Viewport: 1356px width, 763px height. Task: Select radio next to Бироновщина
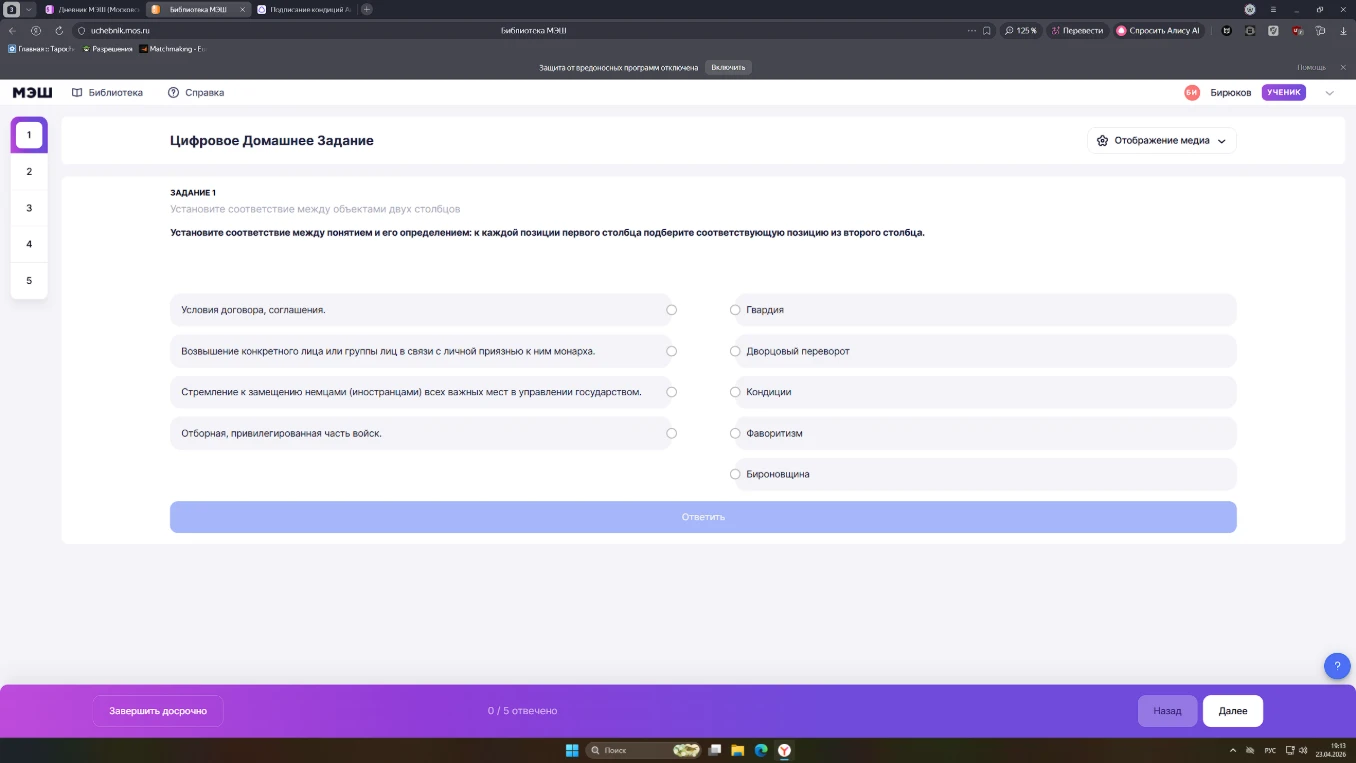[735, 474]
